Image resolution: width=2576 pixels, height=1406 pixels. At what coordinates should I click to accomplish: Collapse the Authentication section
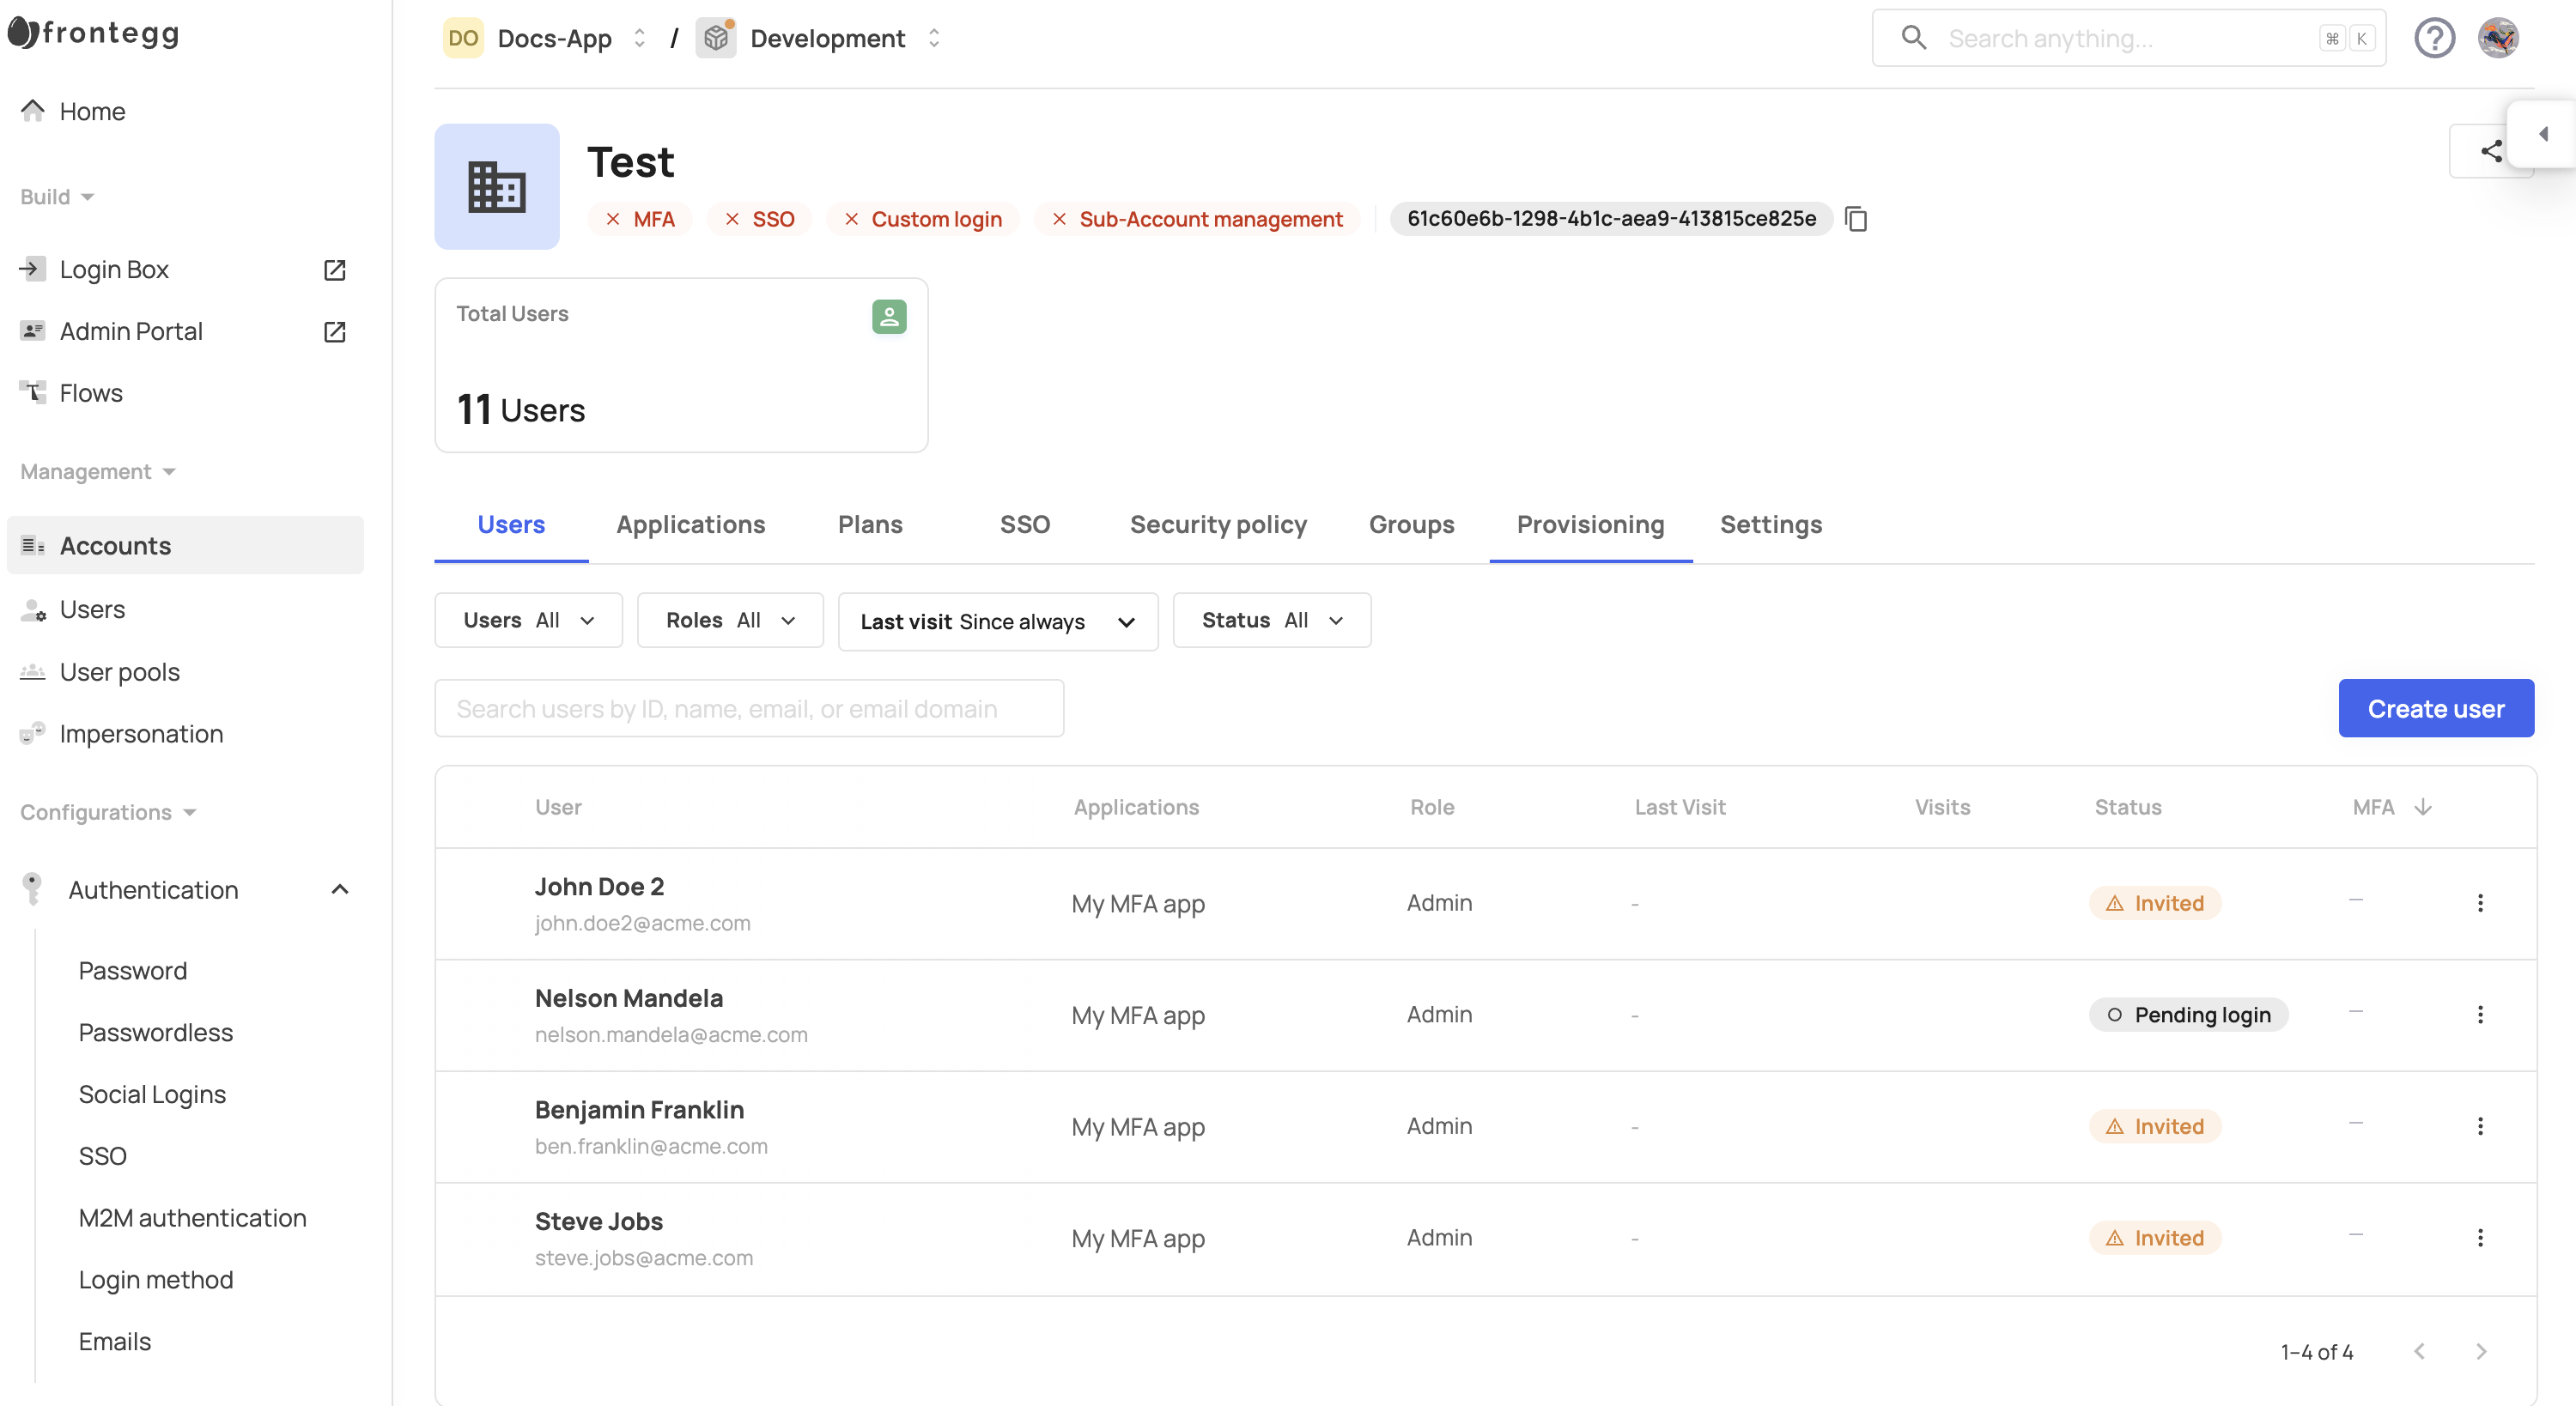340,890
